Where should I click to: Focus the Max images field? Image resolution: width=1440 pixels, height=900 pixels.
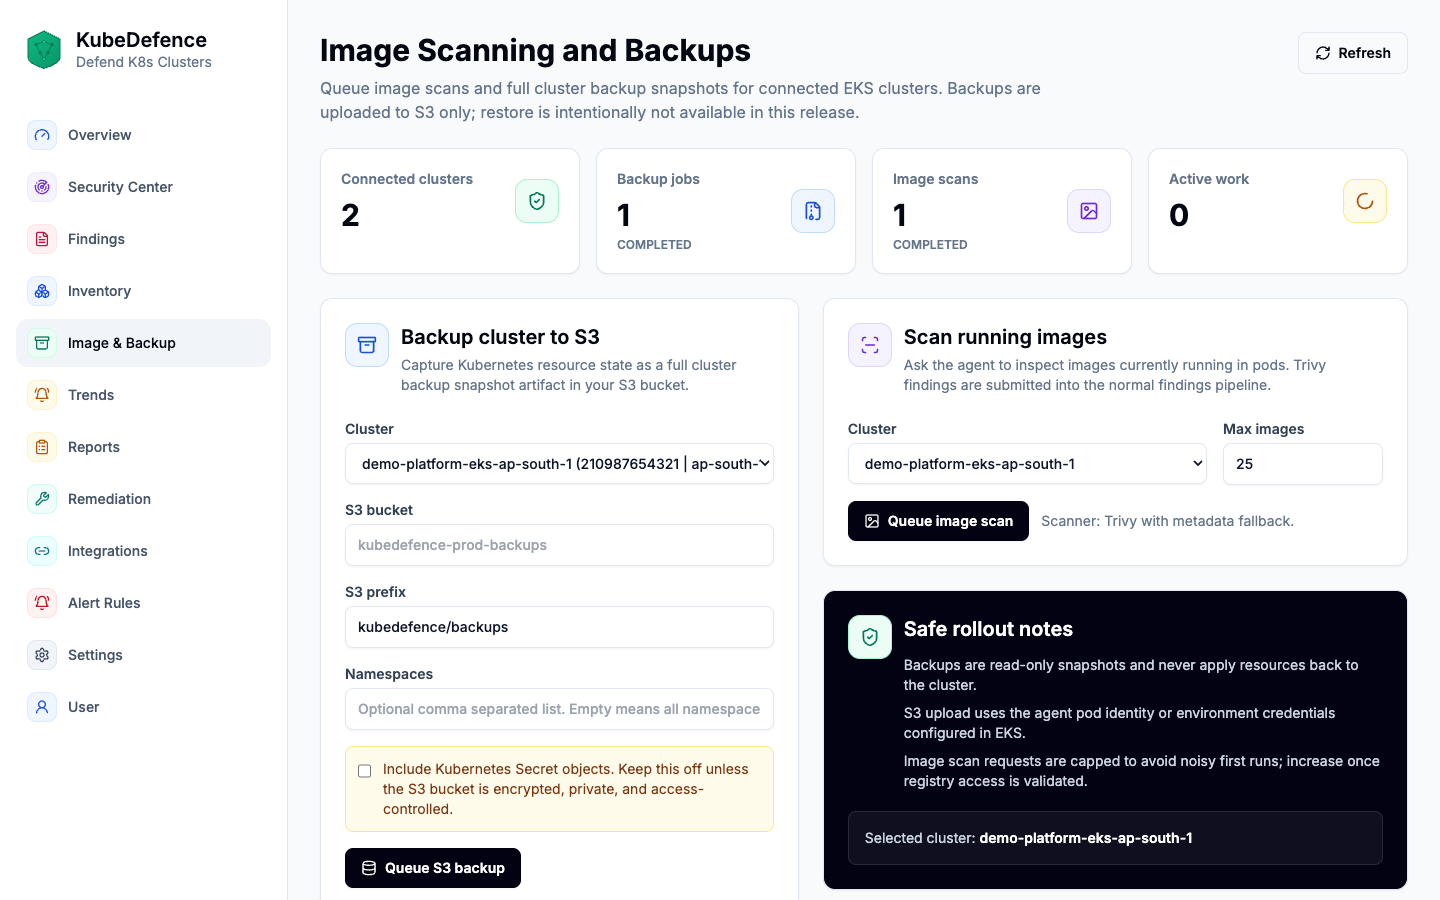[1303, 464]
